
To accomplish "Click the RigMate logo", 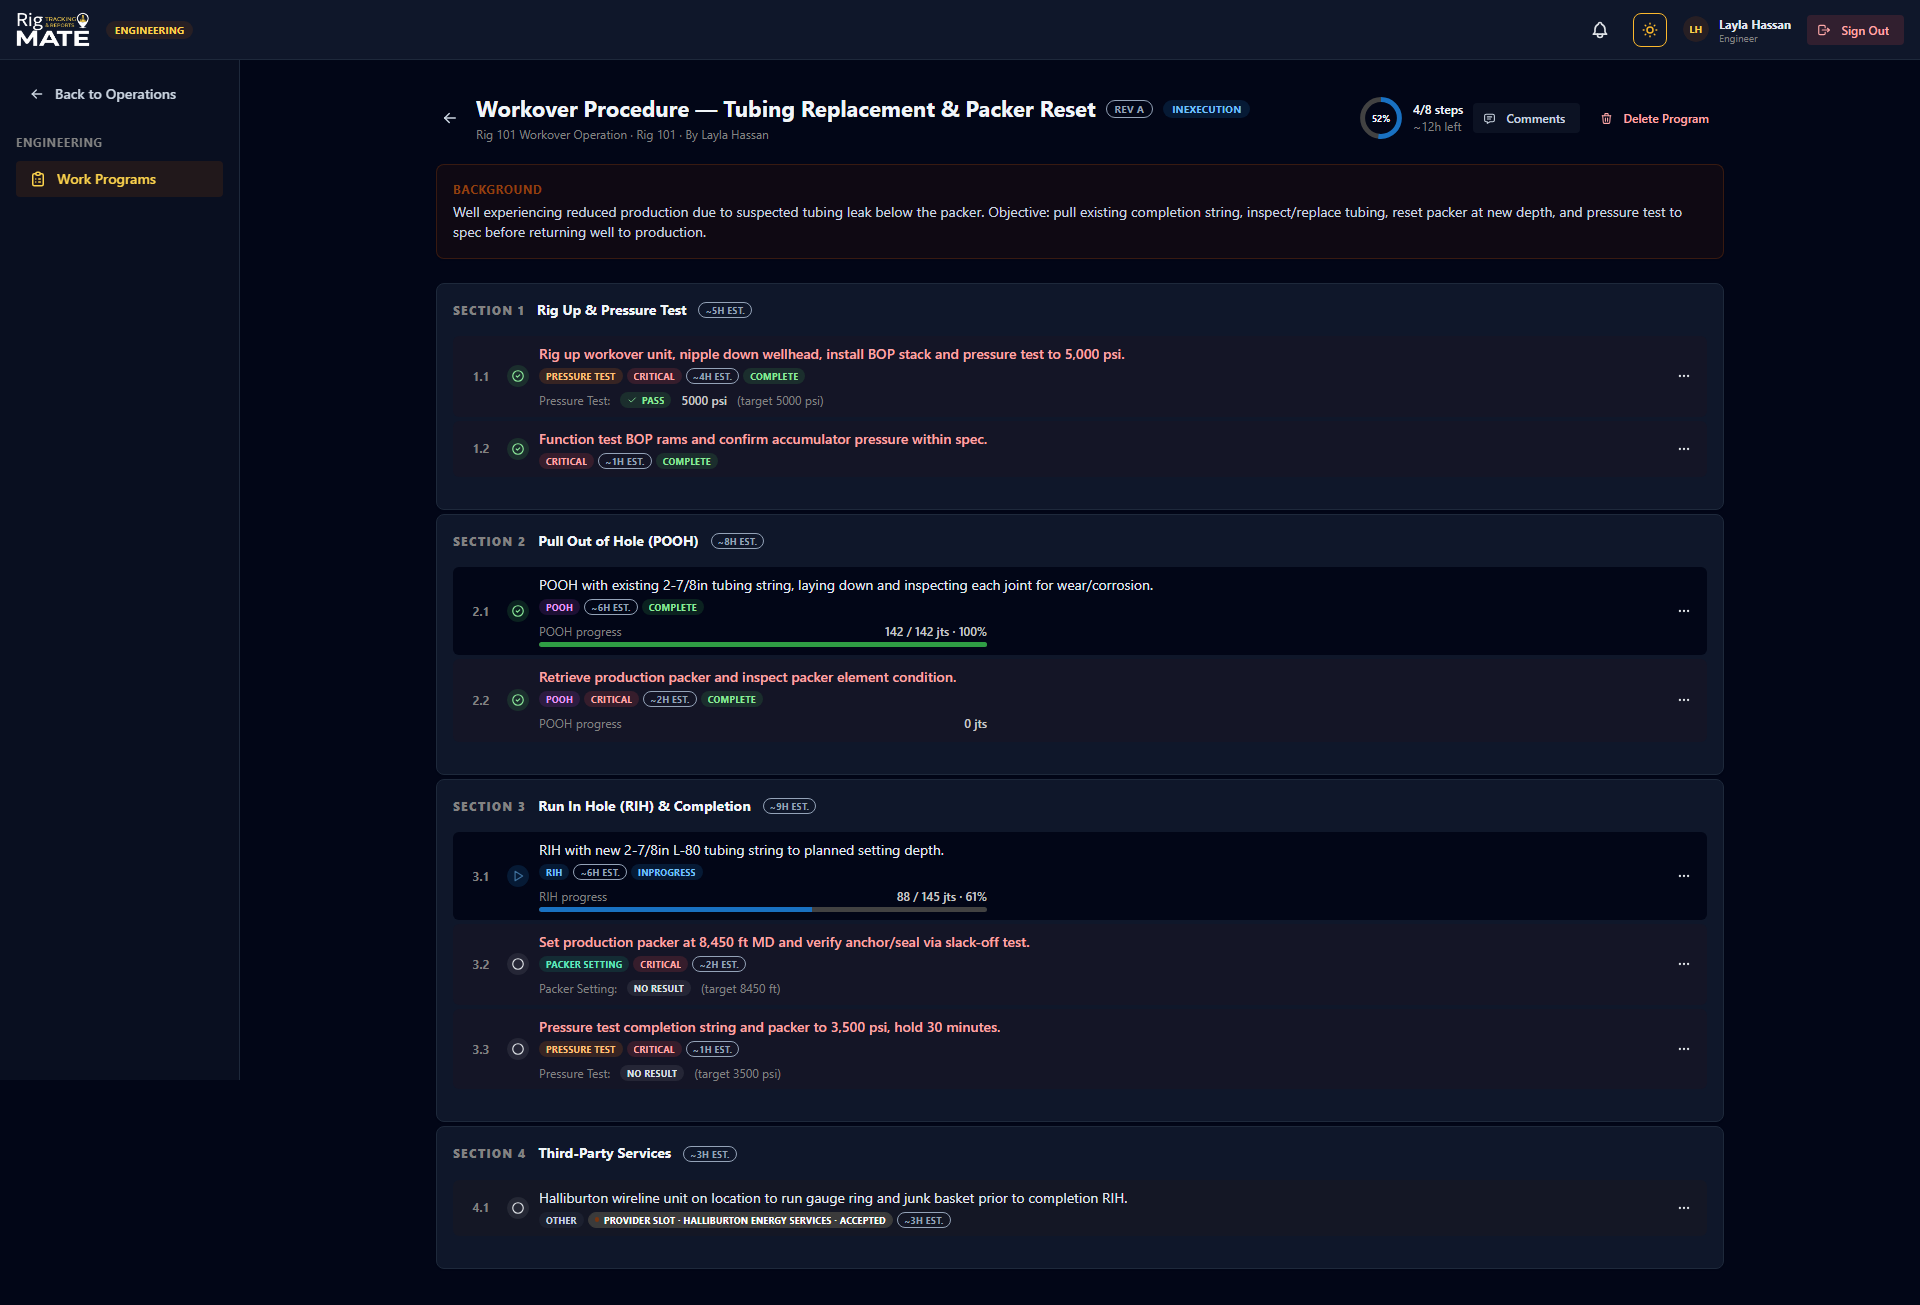I will 53,30.
